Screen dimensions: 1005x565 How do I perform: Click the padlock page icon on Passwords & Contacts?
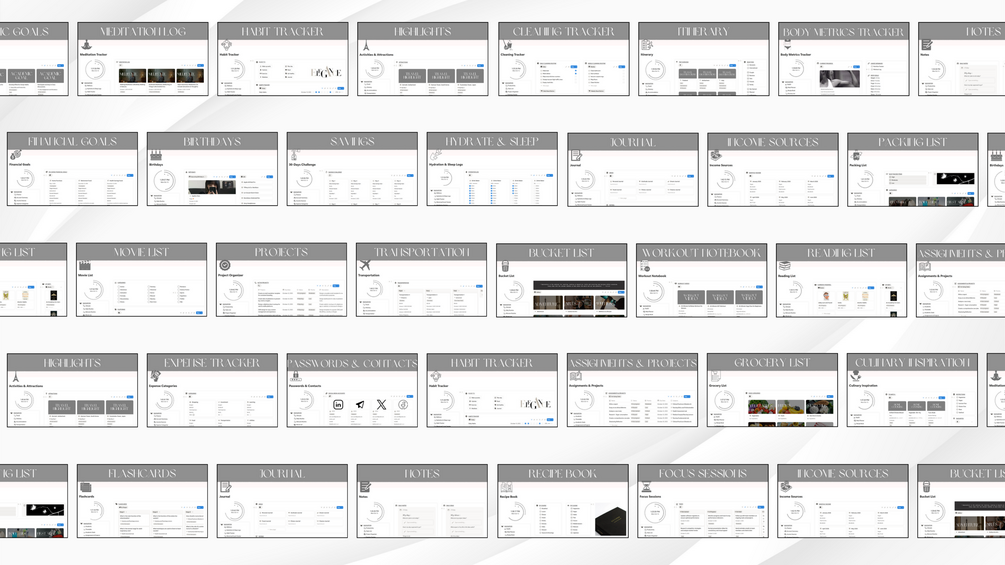295,376
